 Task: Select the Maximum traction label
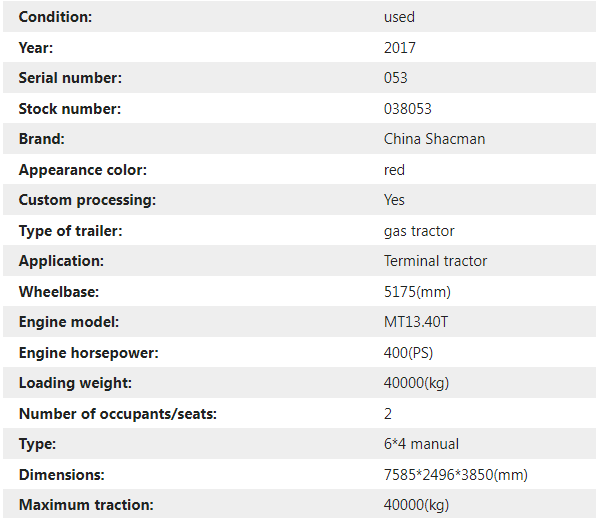click(x=86, y=505)
